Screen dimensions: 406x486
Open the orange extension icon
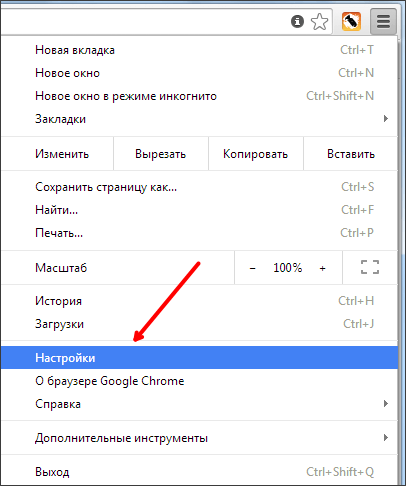pos(351,22)
